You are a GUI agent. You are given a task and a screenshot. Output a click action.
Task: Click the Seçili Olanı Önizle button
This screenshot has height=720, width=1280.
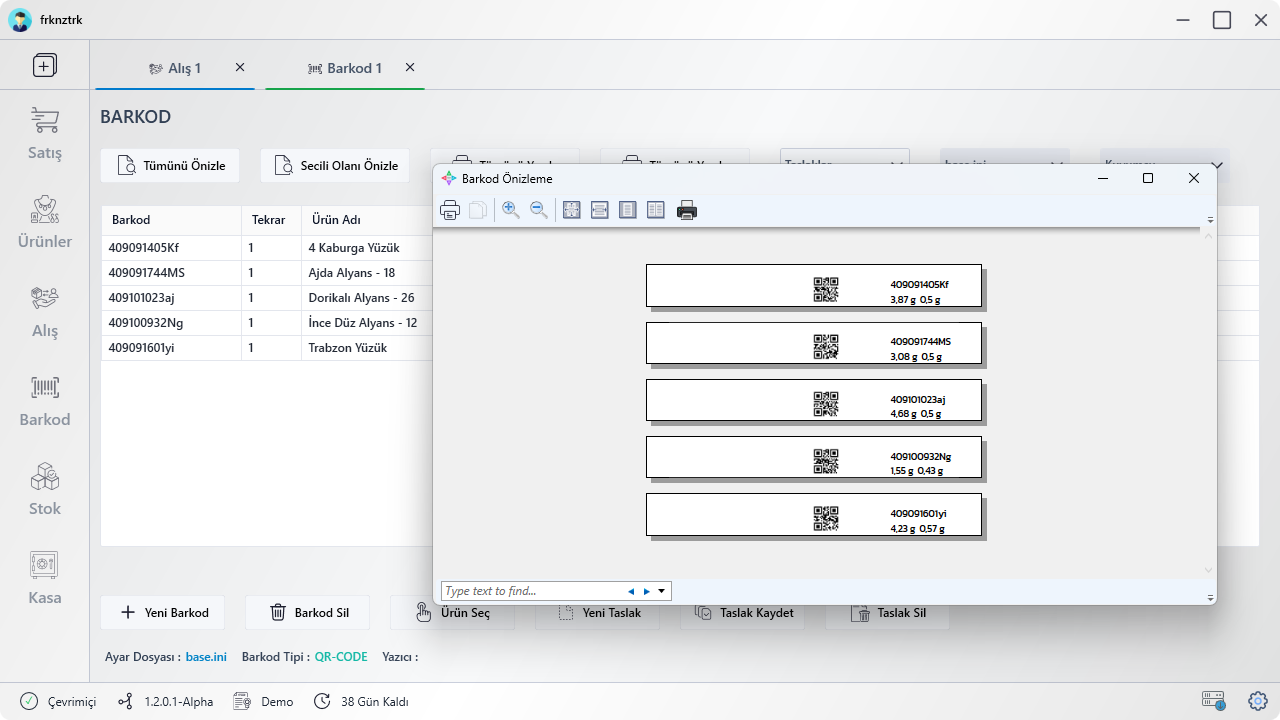pyautogui.click(x=335, y=166)
